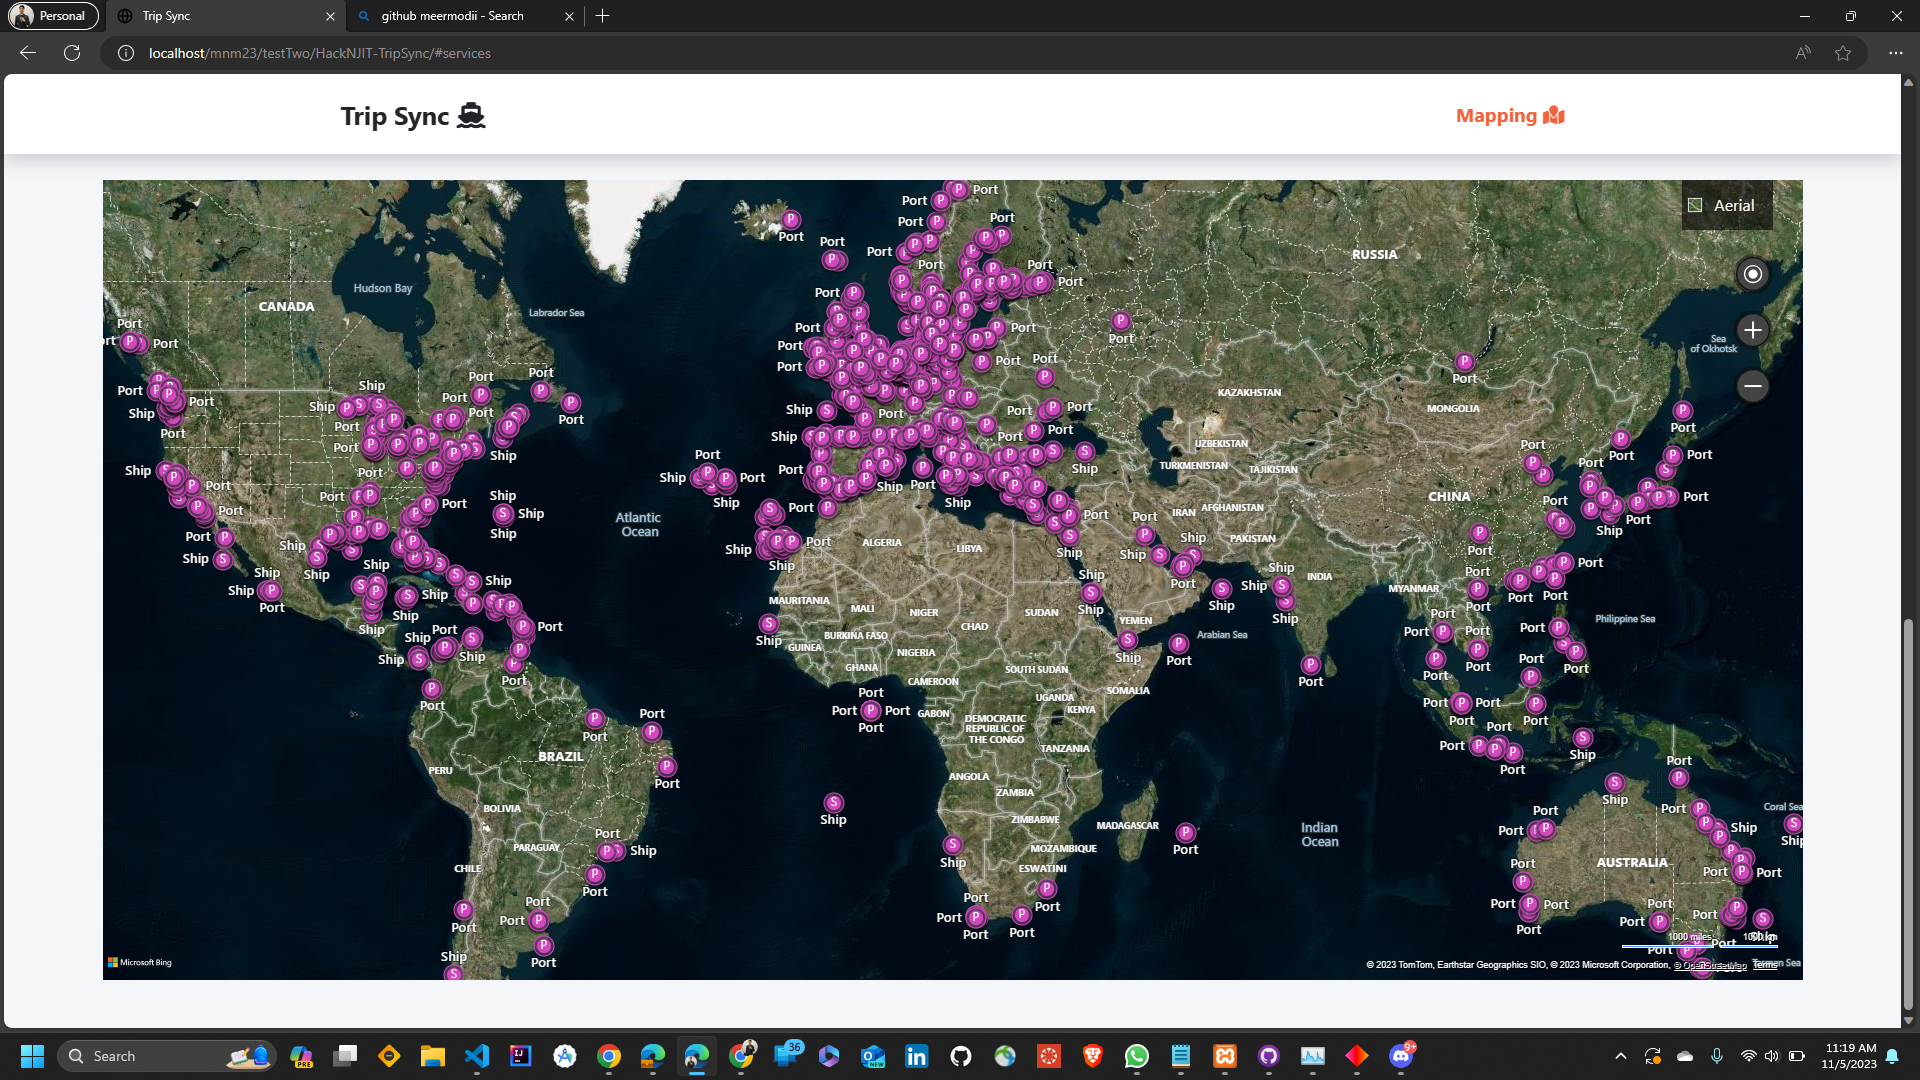
Task: Click the map zoom out minus button
Action: 1752,386
